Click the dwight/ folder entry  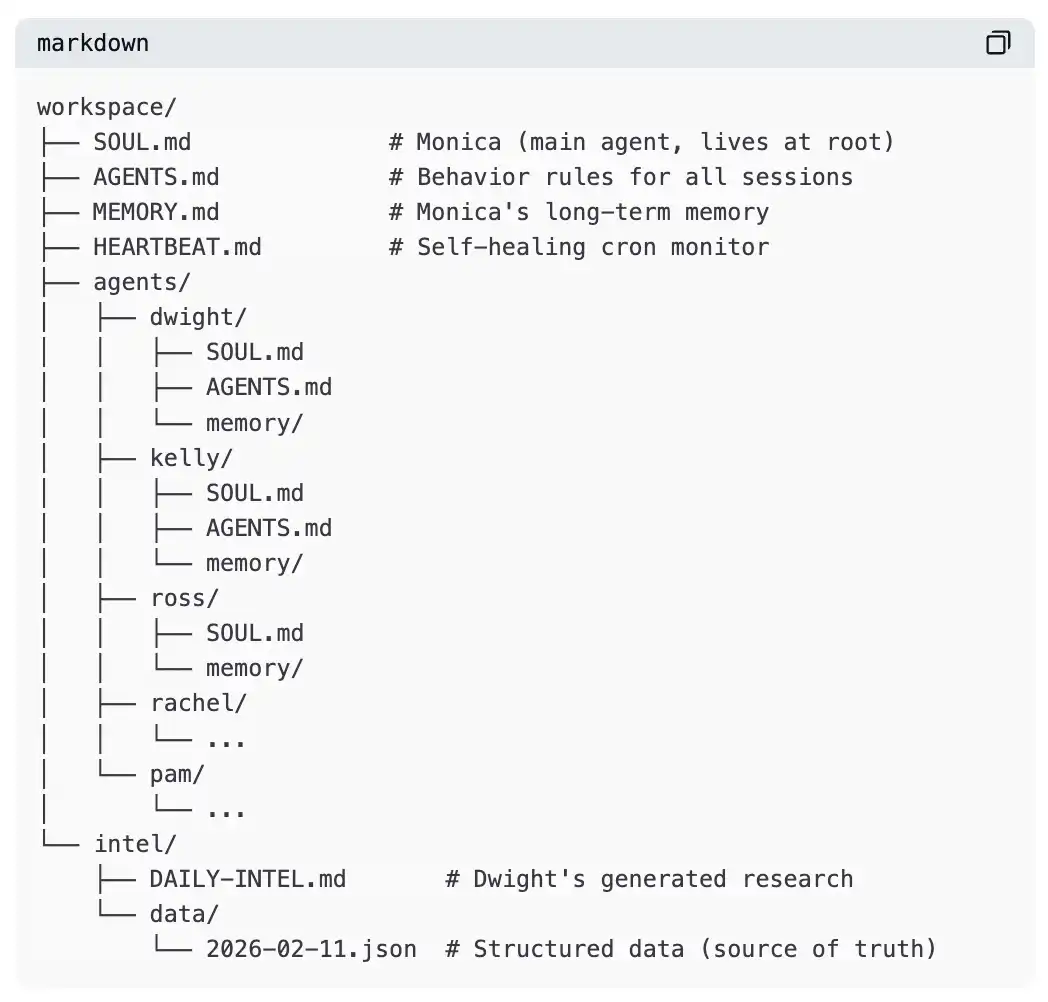197,317
